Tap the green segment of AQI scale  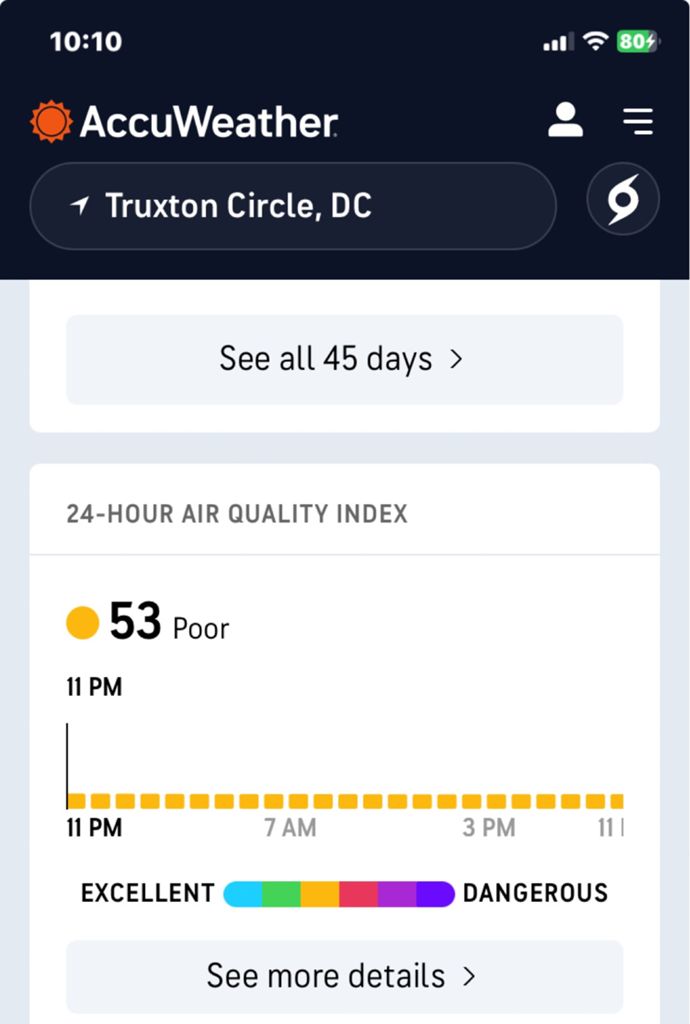tap(281, 893)
